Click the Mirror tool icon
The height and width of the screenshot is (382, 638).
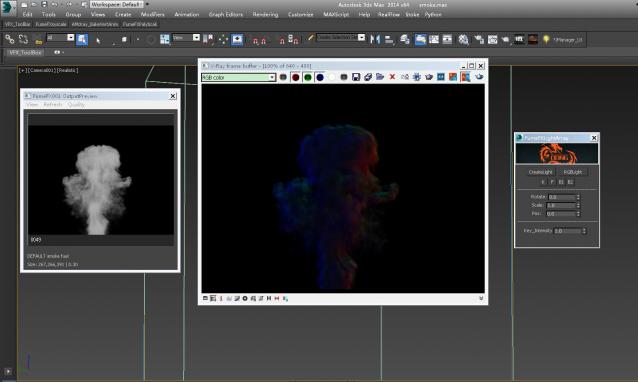[x=375, y=39]
